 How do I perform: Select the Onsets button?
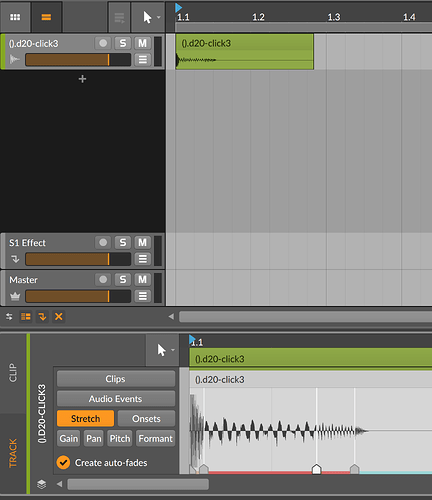pyautogui.click(x=146, y=419)
